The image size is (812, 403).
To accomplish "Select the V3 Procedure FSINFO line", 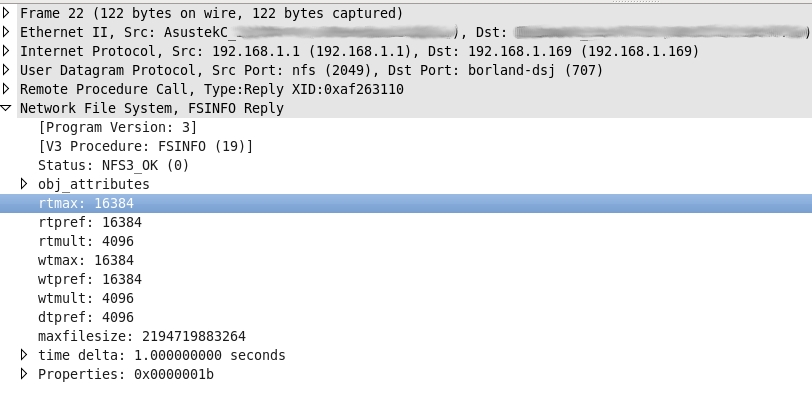I will pyautogui.click(x=145, y=146).
